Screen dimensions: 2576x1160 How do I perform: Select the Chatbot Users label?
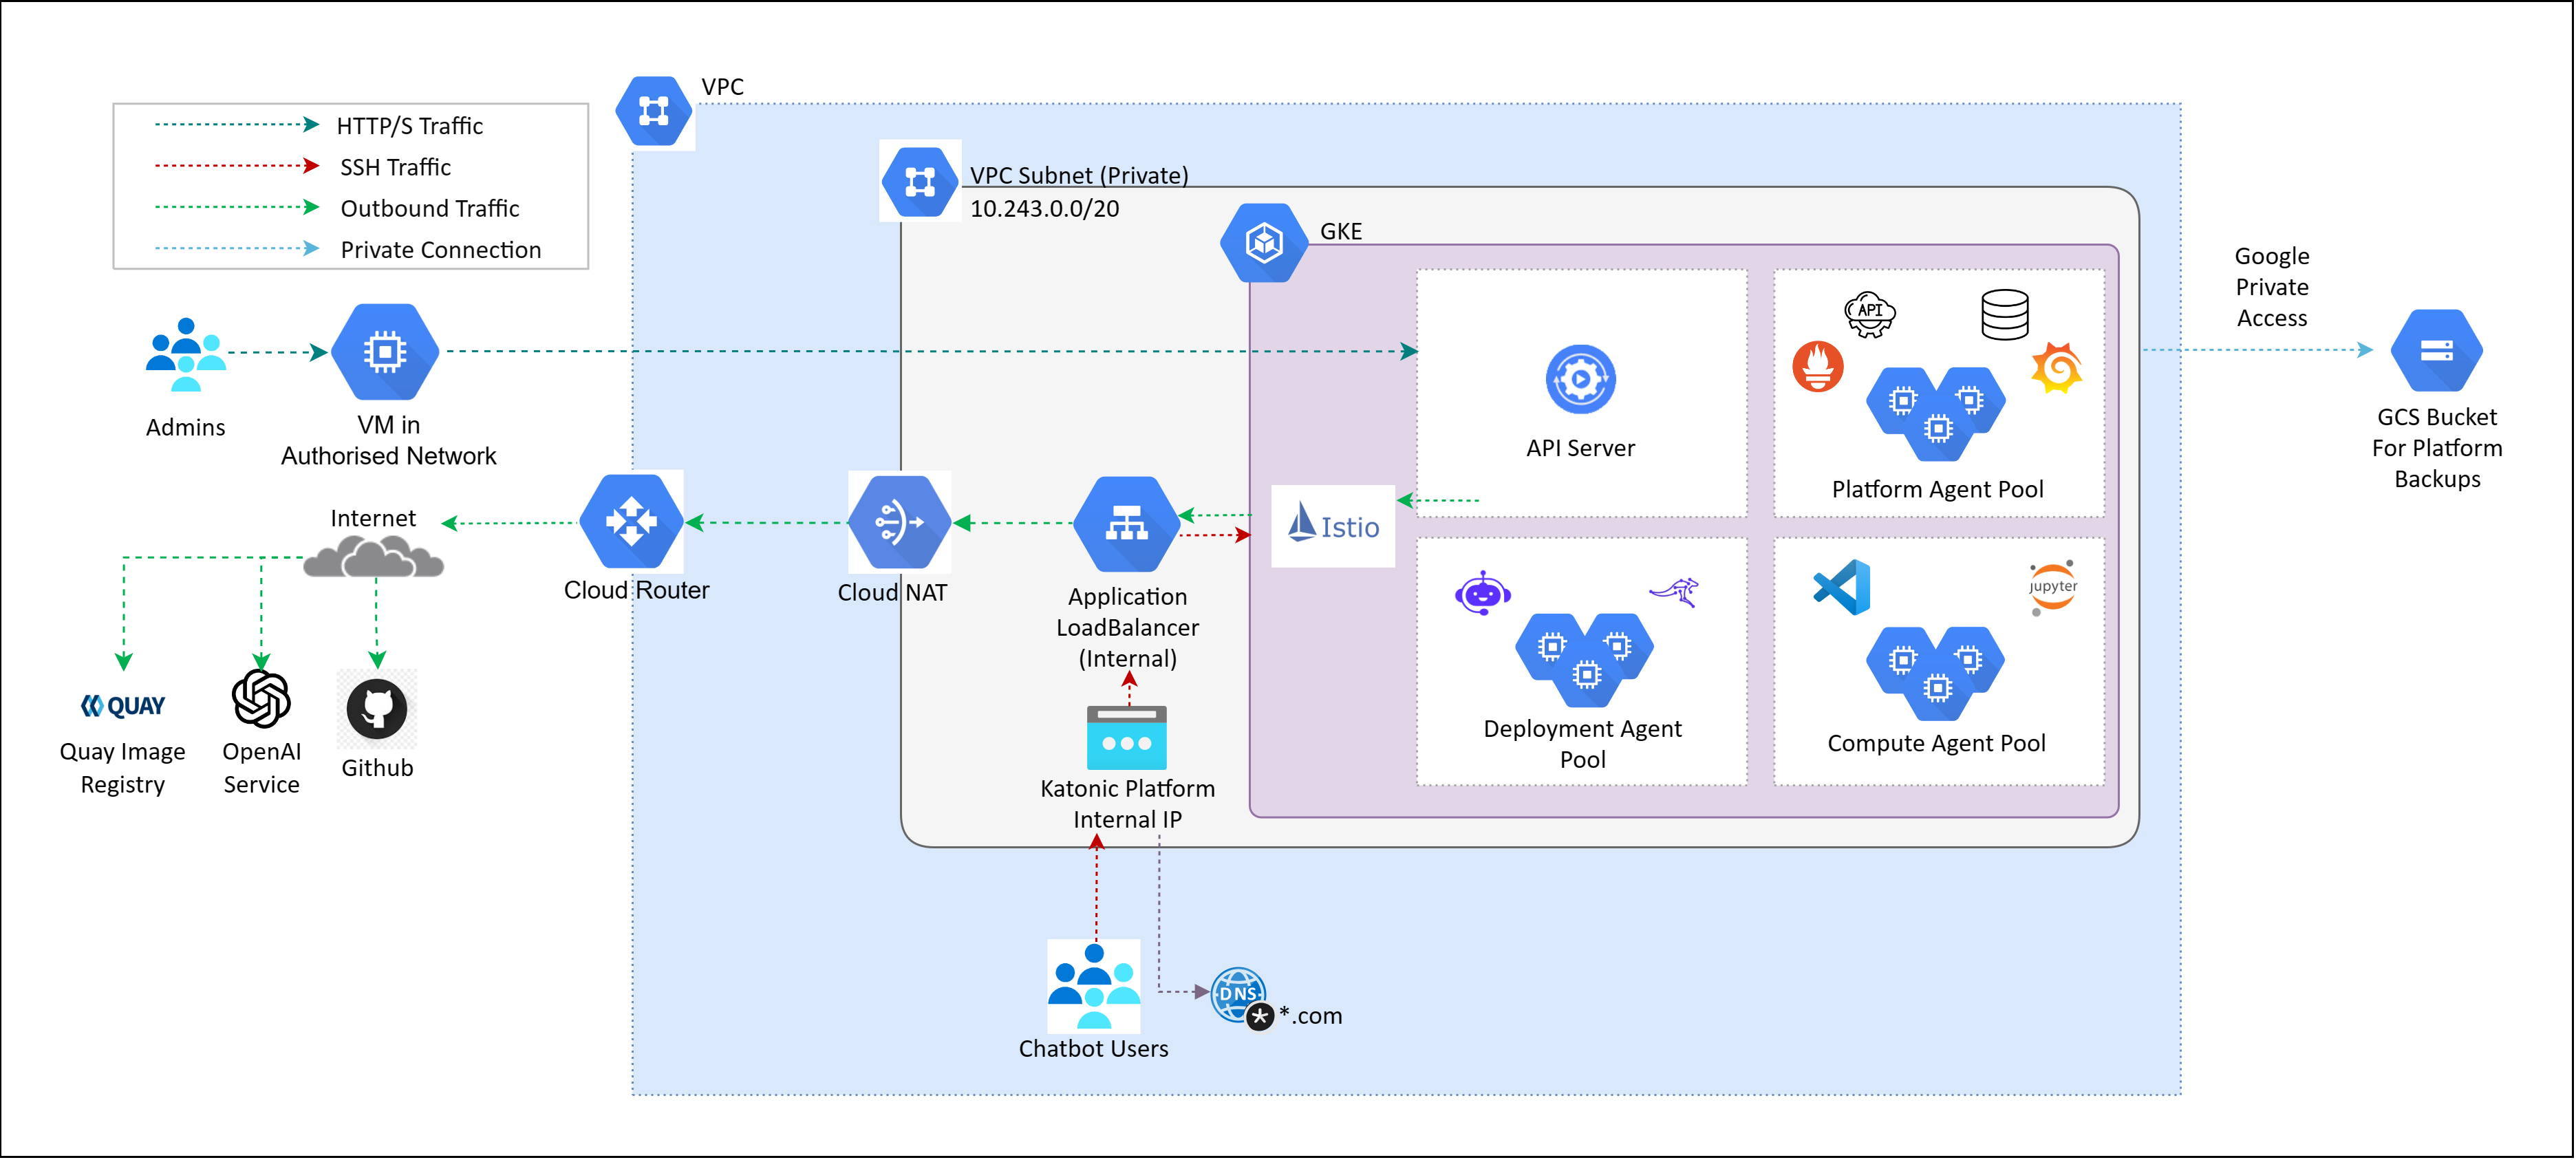[1094, 1049]
